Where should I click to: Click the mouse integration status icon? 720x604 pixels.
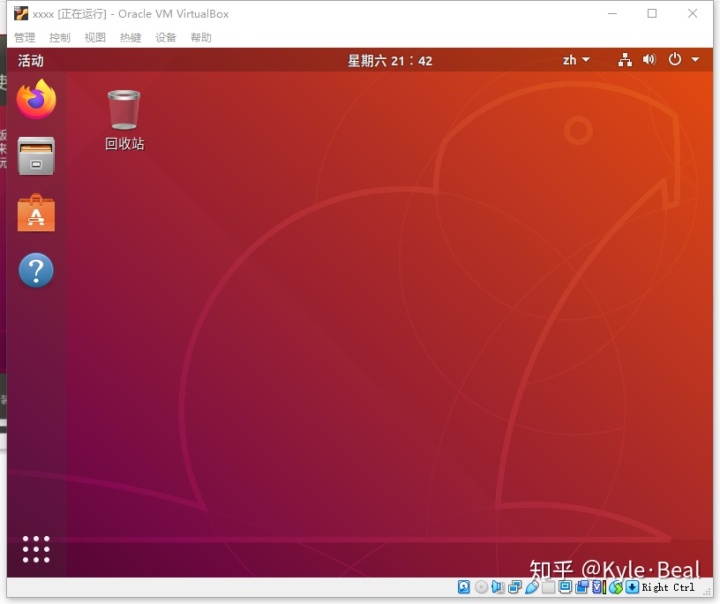[616, 587]
